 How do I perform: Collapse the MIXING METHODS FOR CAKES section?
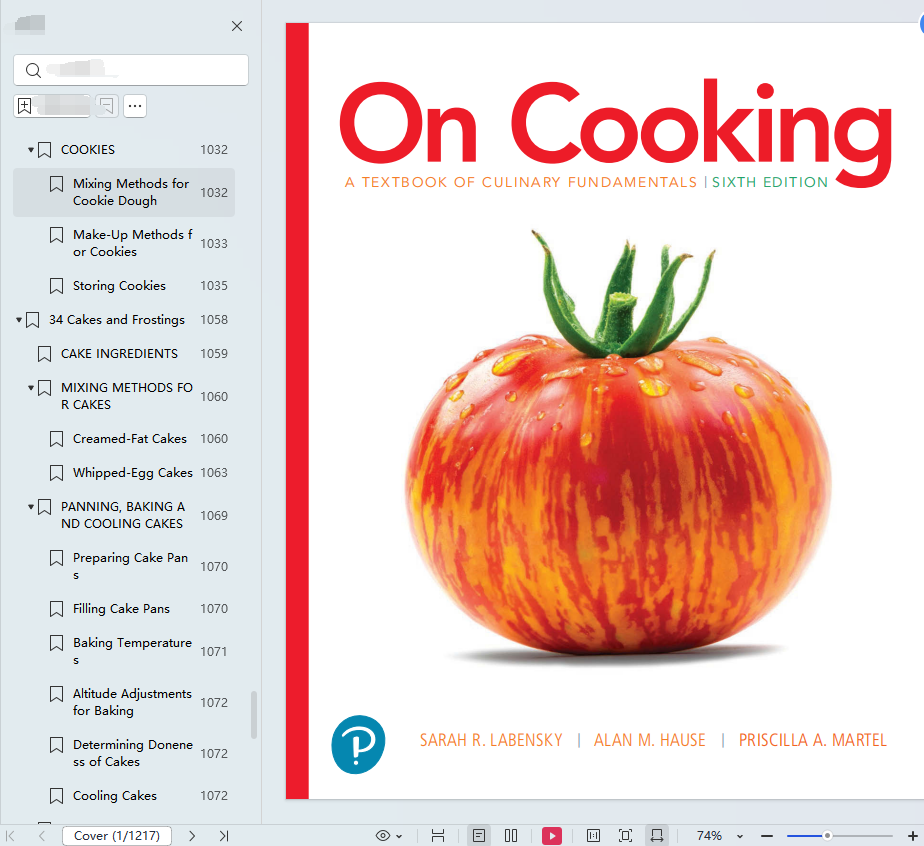click(31, 388)
